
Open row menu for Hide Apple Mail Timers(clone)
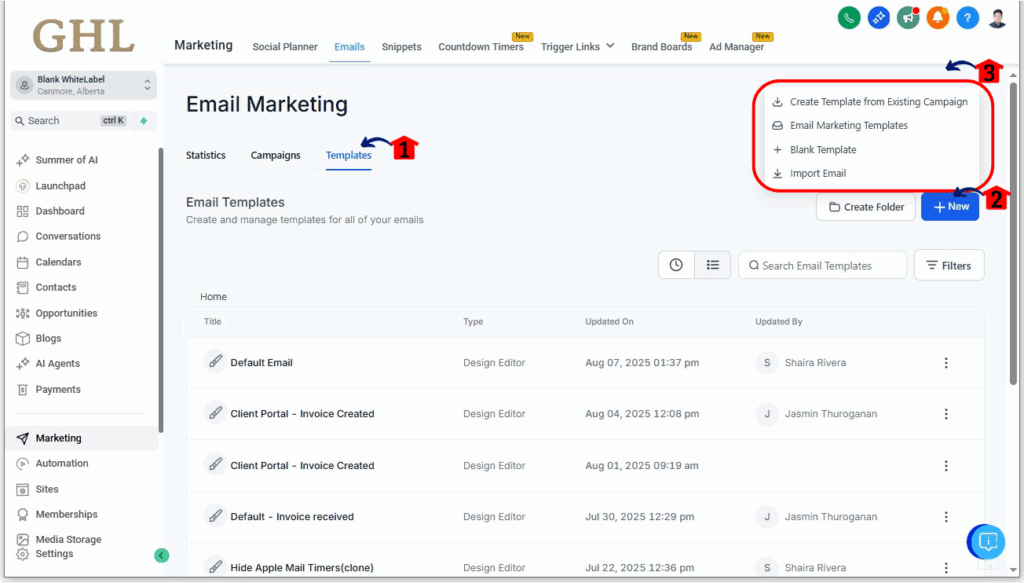[946, 567]
